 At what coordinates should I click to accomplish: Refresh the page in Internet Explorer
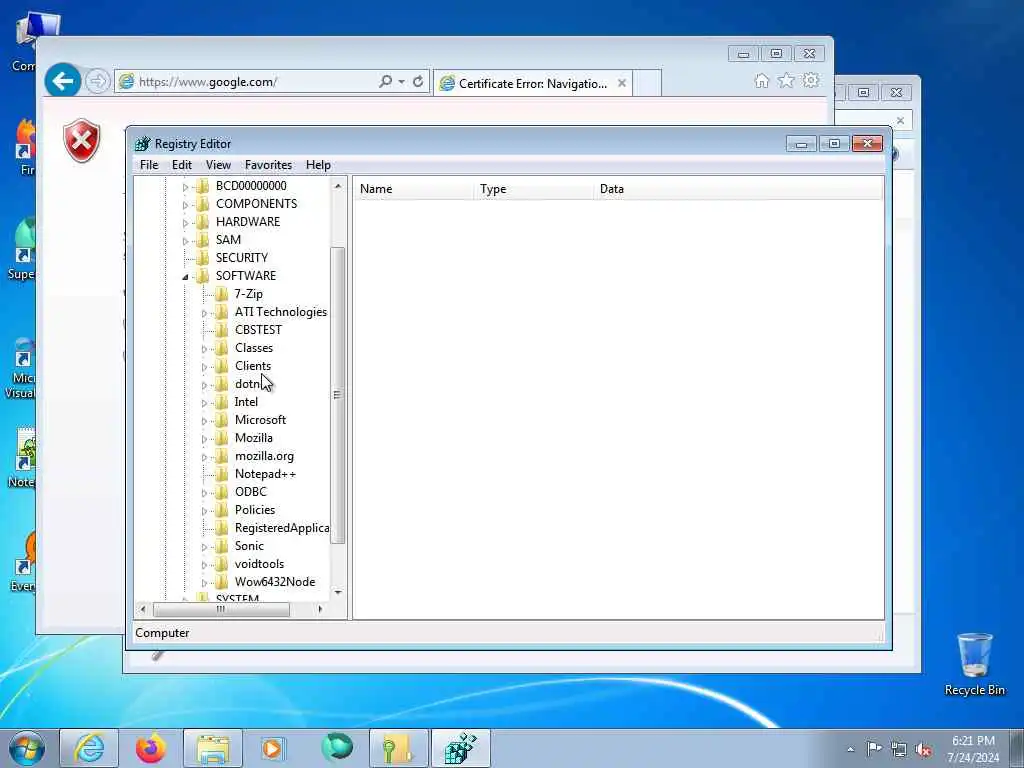pos(418,82)
